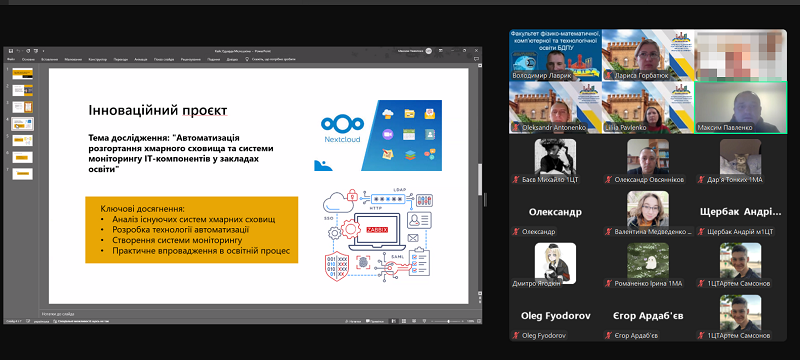Click muted mic icon beside Олександр Овсянніков
The height and width of the screenshot is (360, 800).
pyautogui.click(x=608, y=179)
